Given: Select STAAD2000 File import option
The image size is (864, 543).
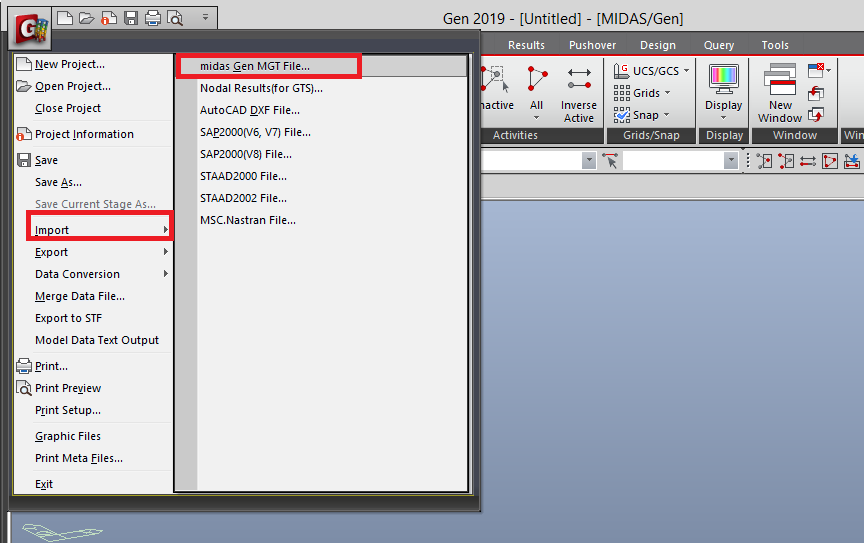Looking at the screenshot, I should coord(322,176).
